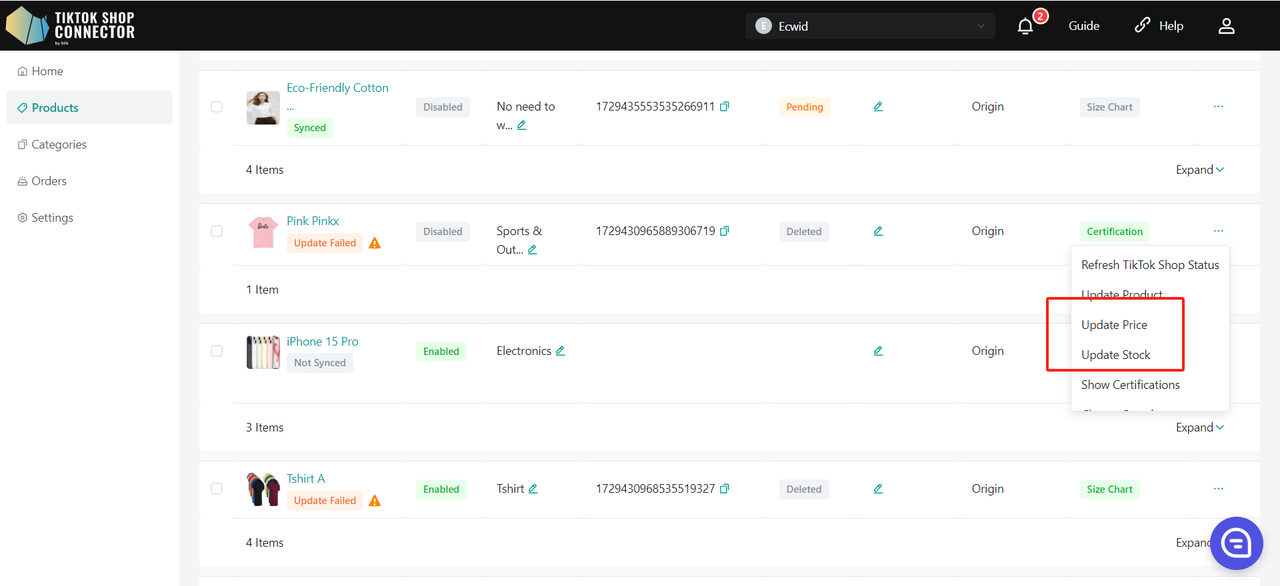The image size is (1280, 586).
Task: Open the user account icon
Action: (1227, 26)
